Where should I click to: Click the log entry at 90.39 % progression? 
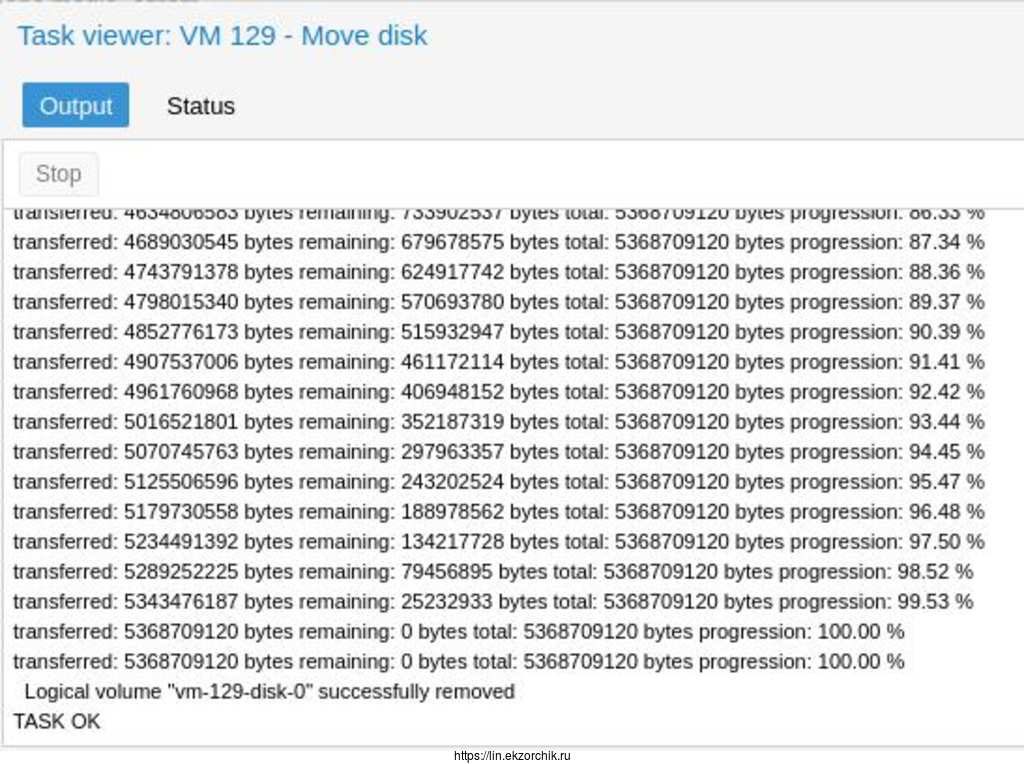(x=498, y=332)
